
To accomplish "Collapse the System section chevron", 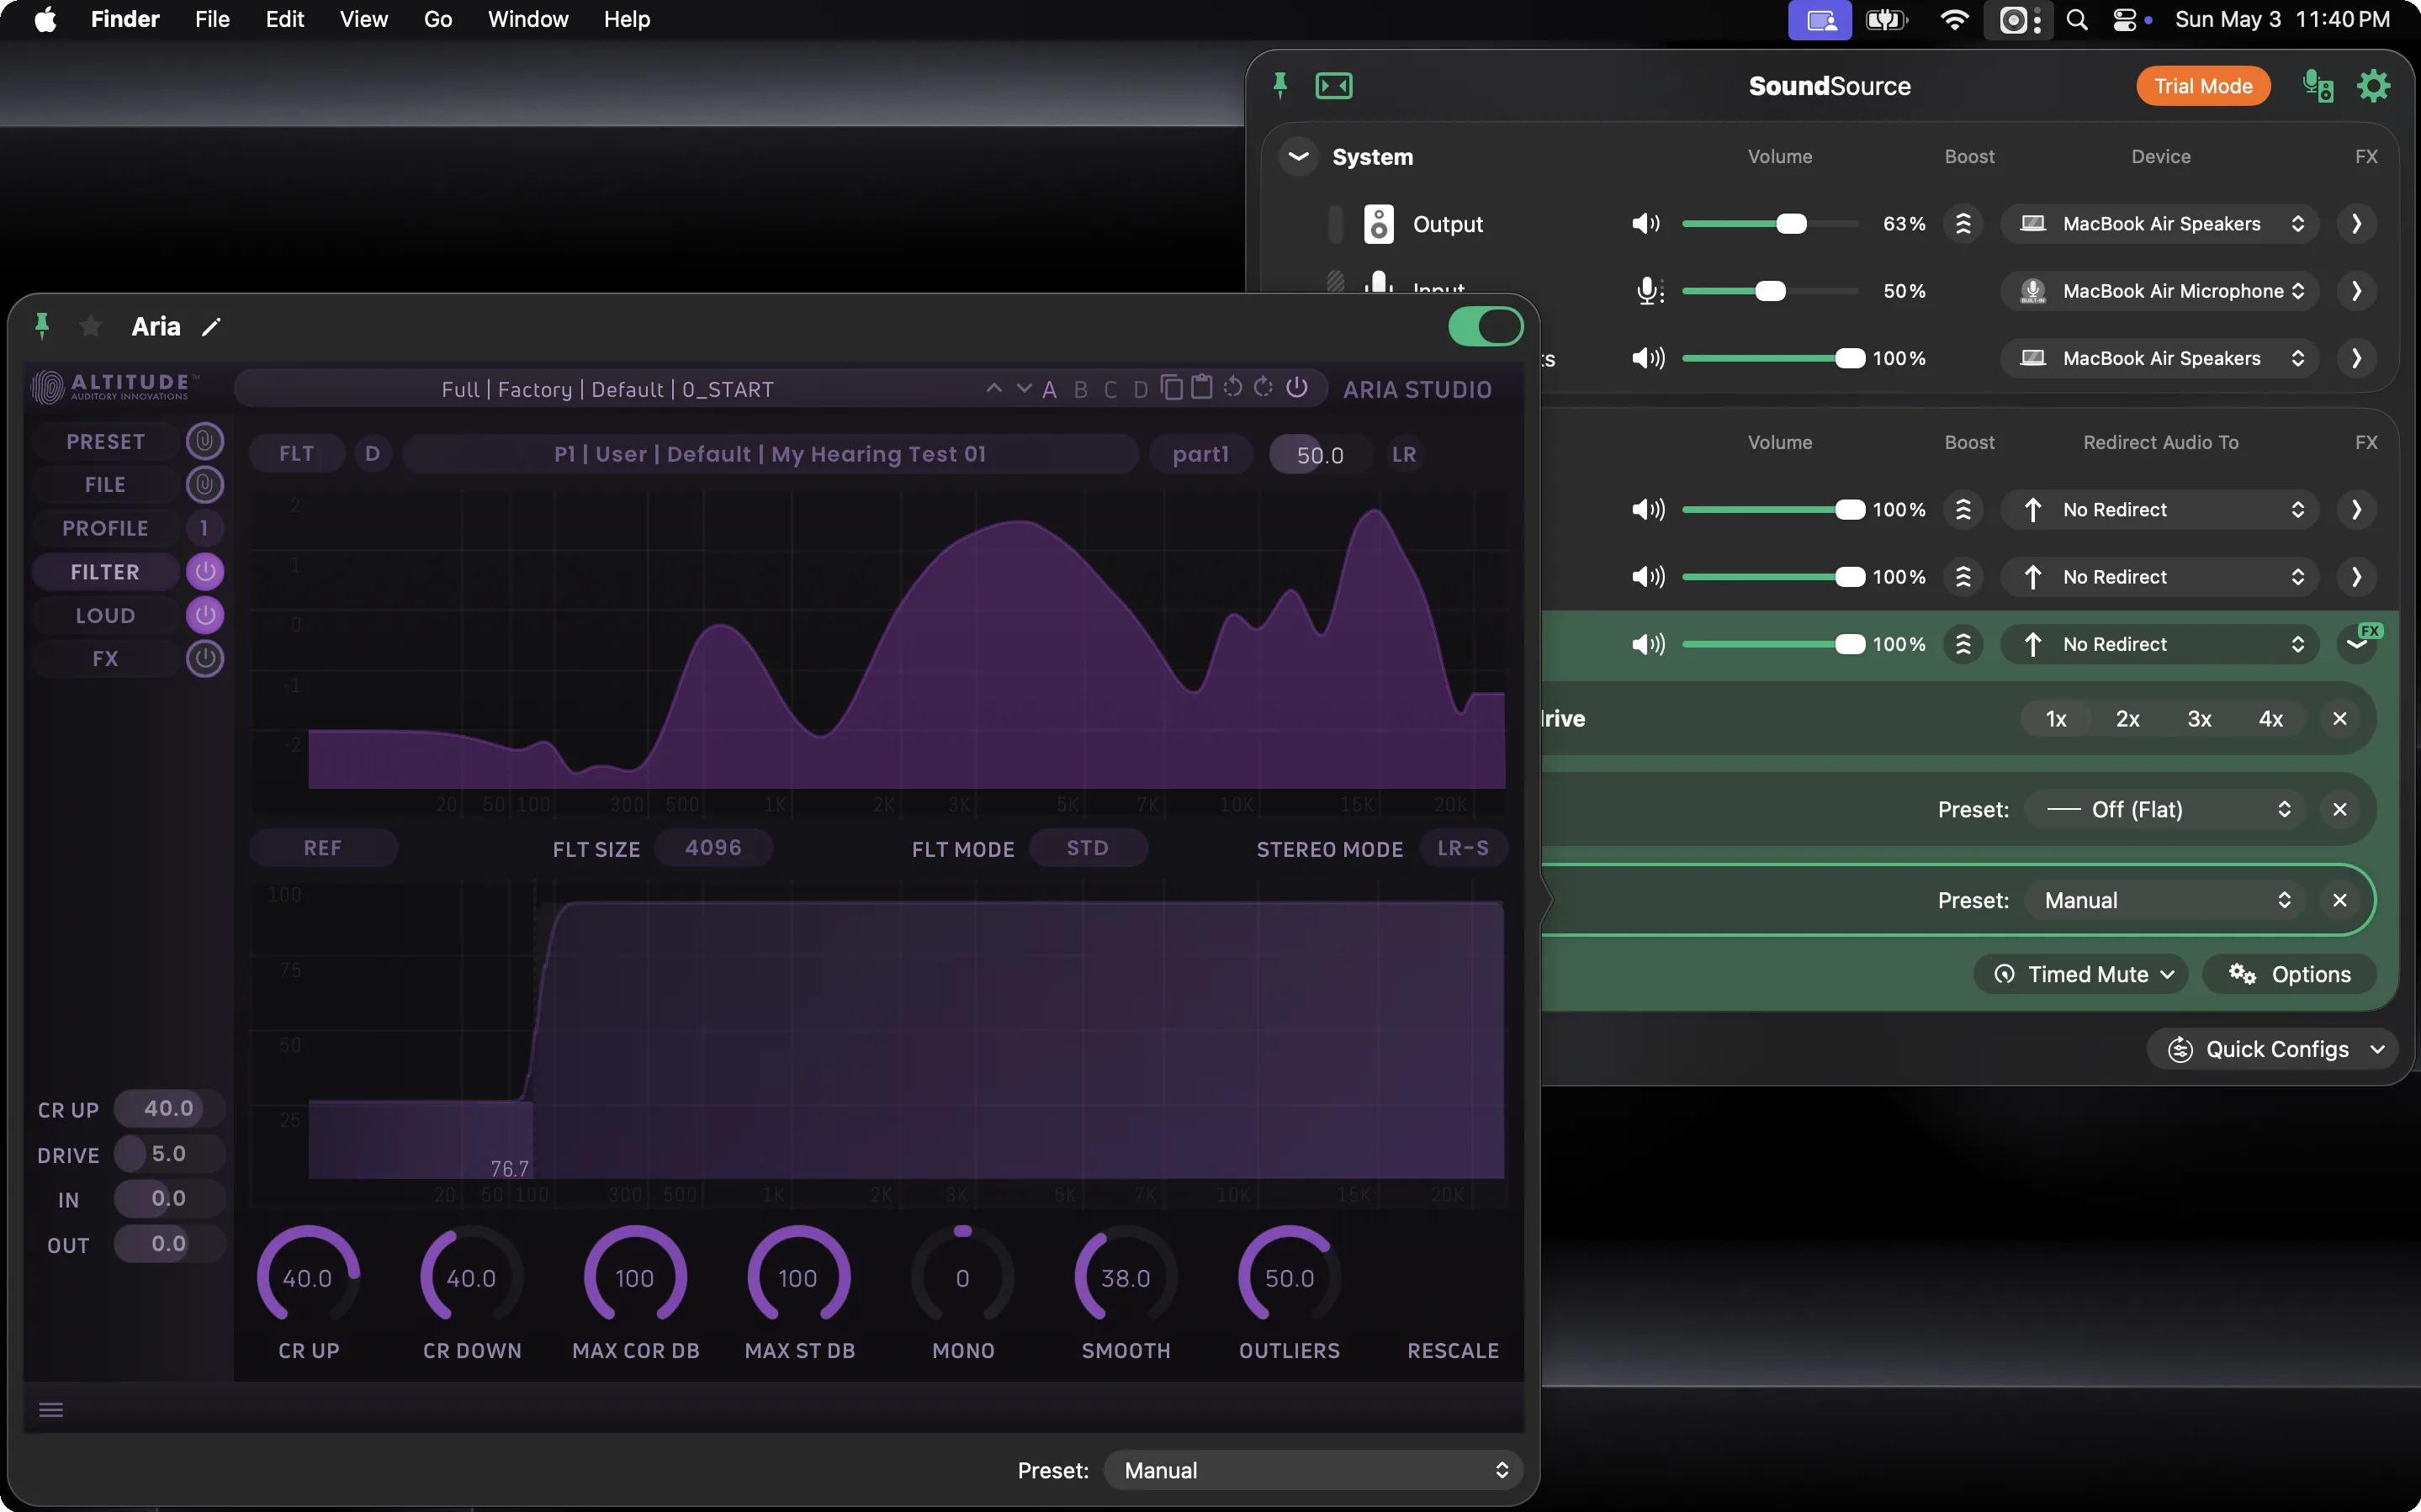I will click(x=1298, y=157).
